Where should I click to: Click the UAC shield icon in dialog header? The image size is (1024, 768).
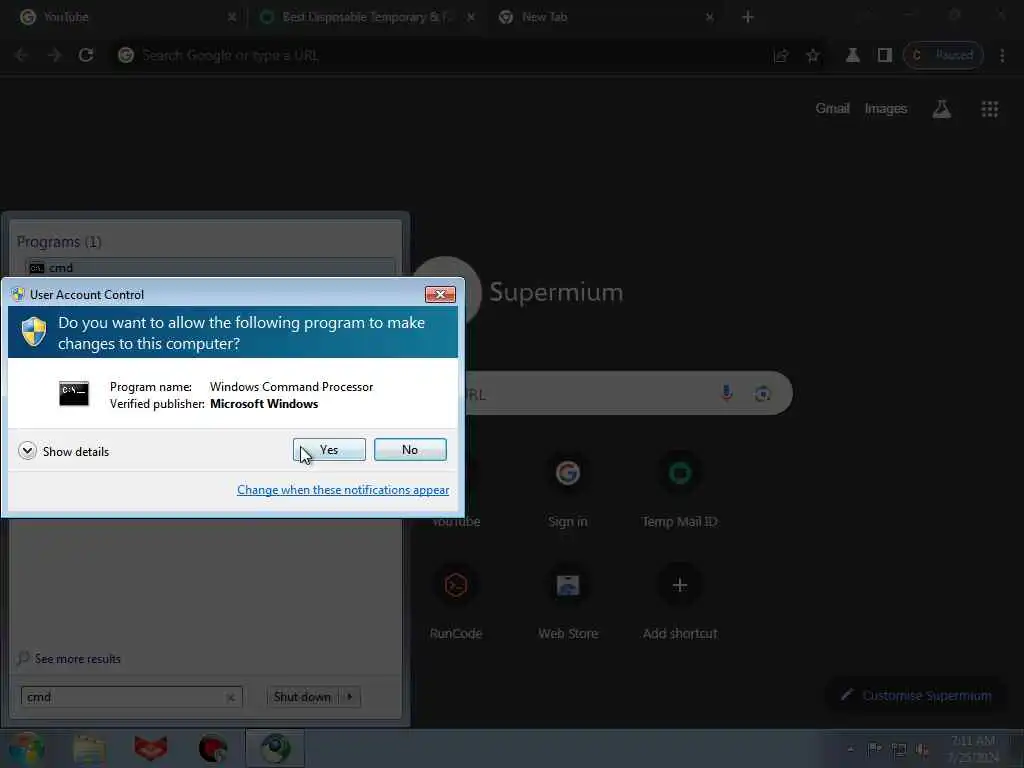click(x=33, y=332)
